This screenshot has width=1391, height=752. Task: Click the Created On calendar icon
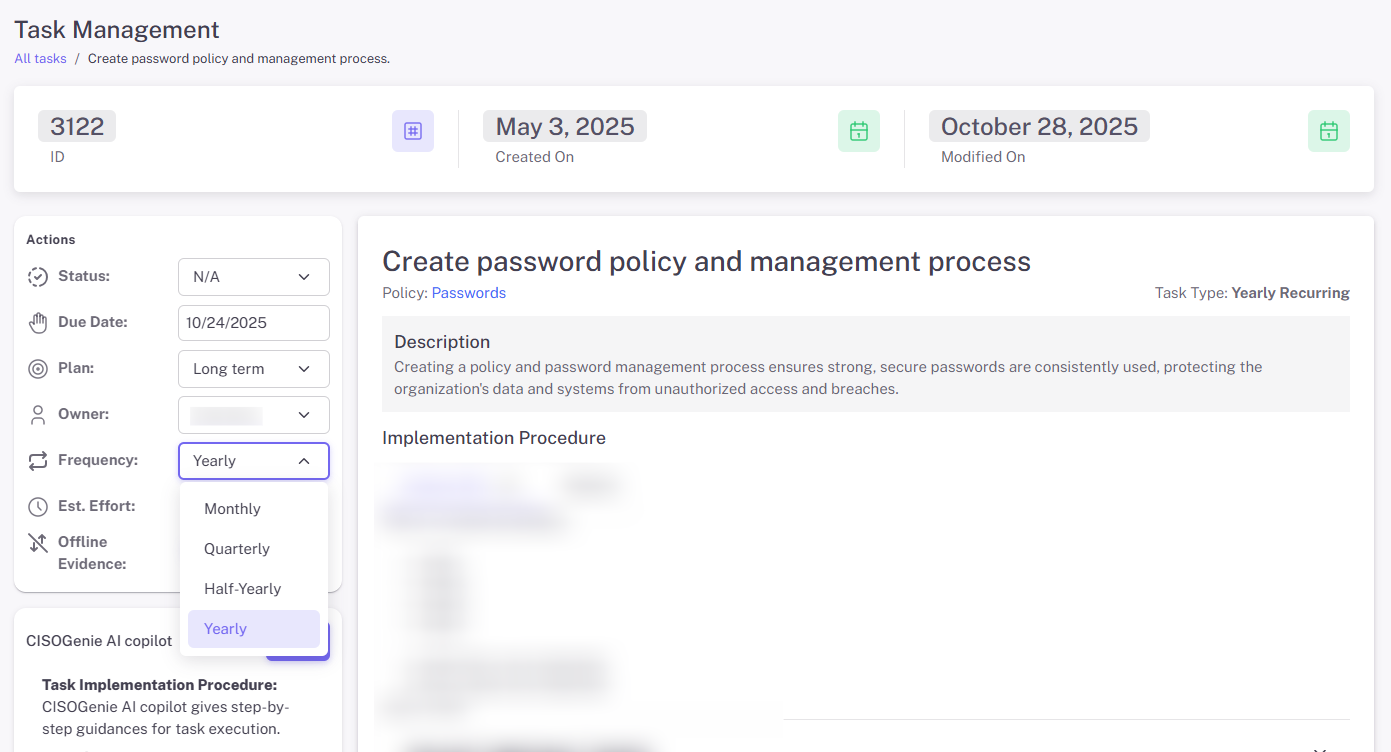pyautogui.click(x=858, y=131)
